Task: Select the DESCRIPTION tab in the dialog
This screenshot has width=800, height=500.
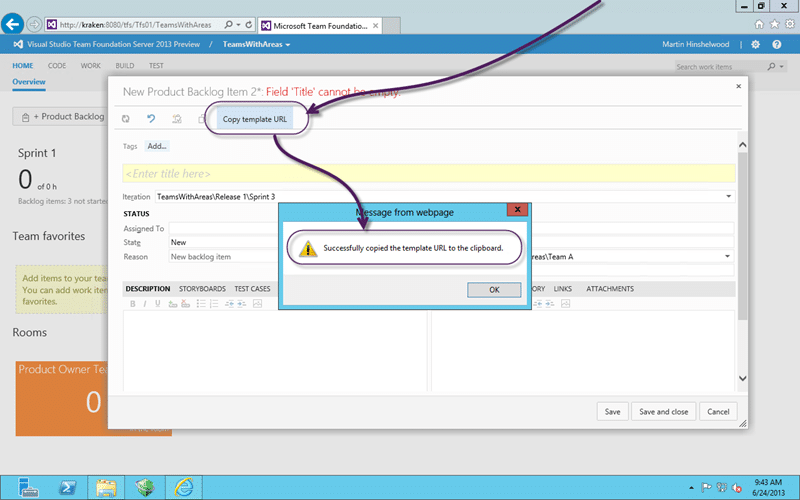Action: click(x=147, y=289)
